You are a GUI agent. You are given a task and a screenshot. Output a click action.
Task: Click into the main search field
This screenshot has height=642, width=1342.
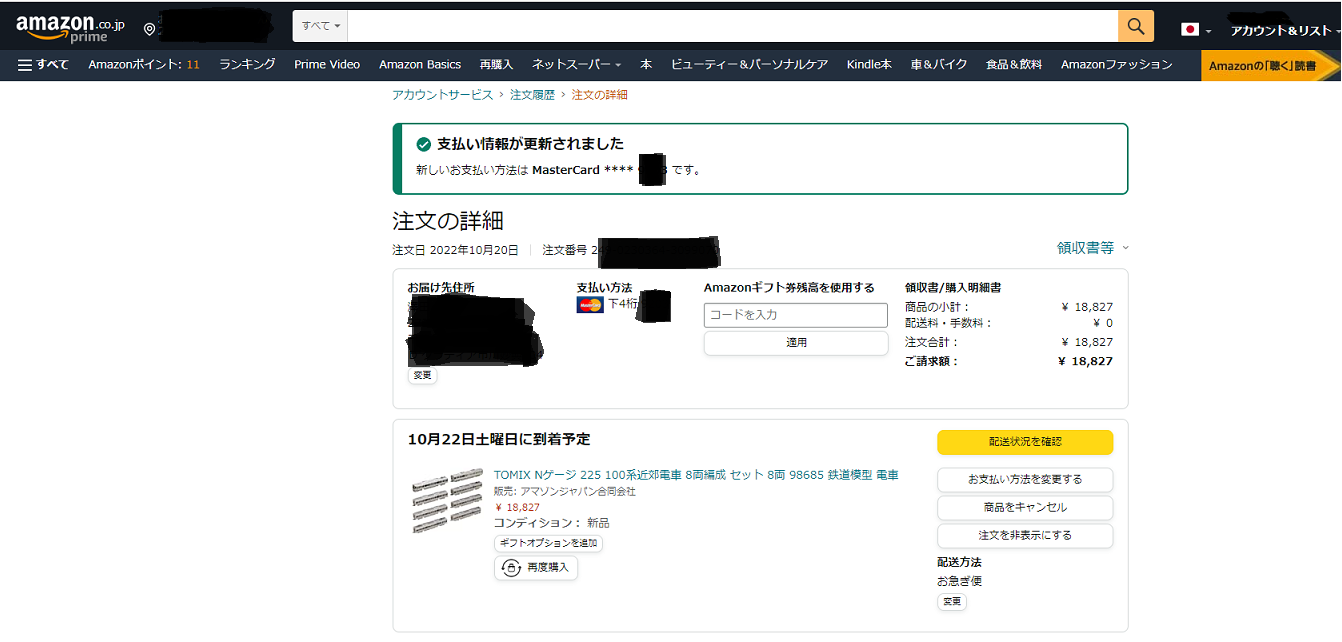tap(732, 26)
